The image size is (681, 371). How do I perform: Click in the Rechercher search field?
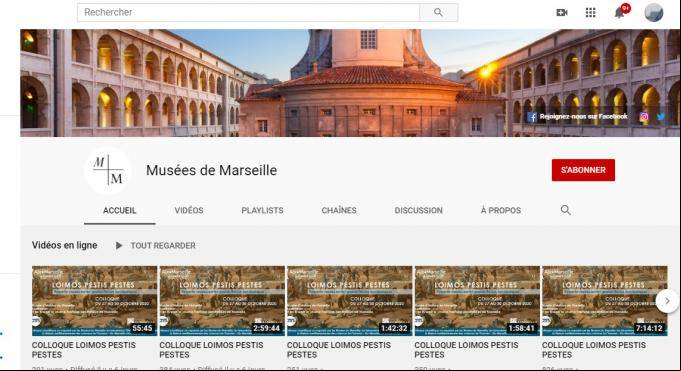click(248, 12)
